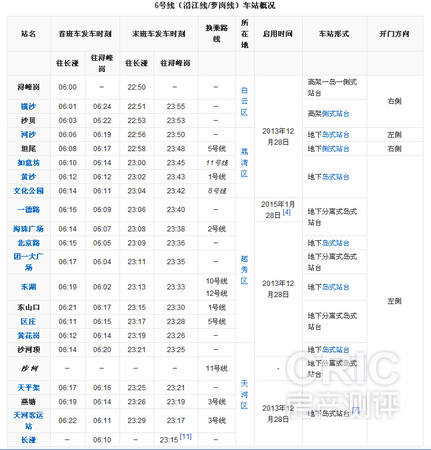
Task: Select the 23:53 time in the 沙贝 row
Action: pos(176,120)
